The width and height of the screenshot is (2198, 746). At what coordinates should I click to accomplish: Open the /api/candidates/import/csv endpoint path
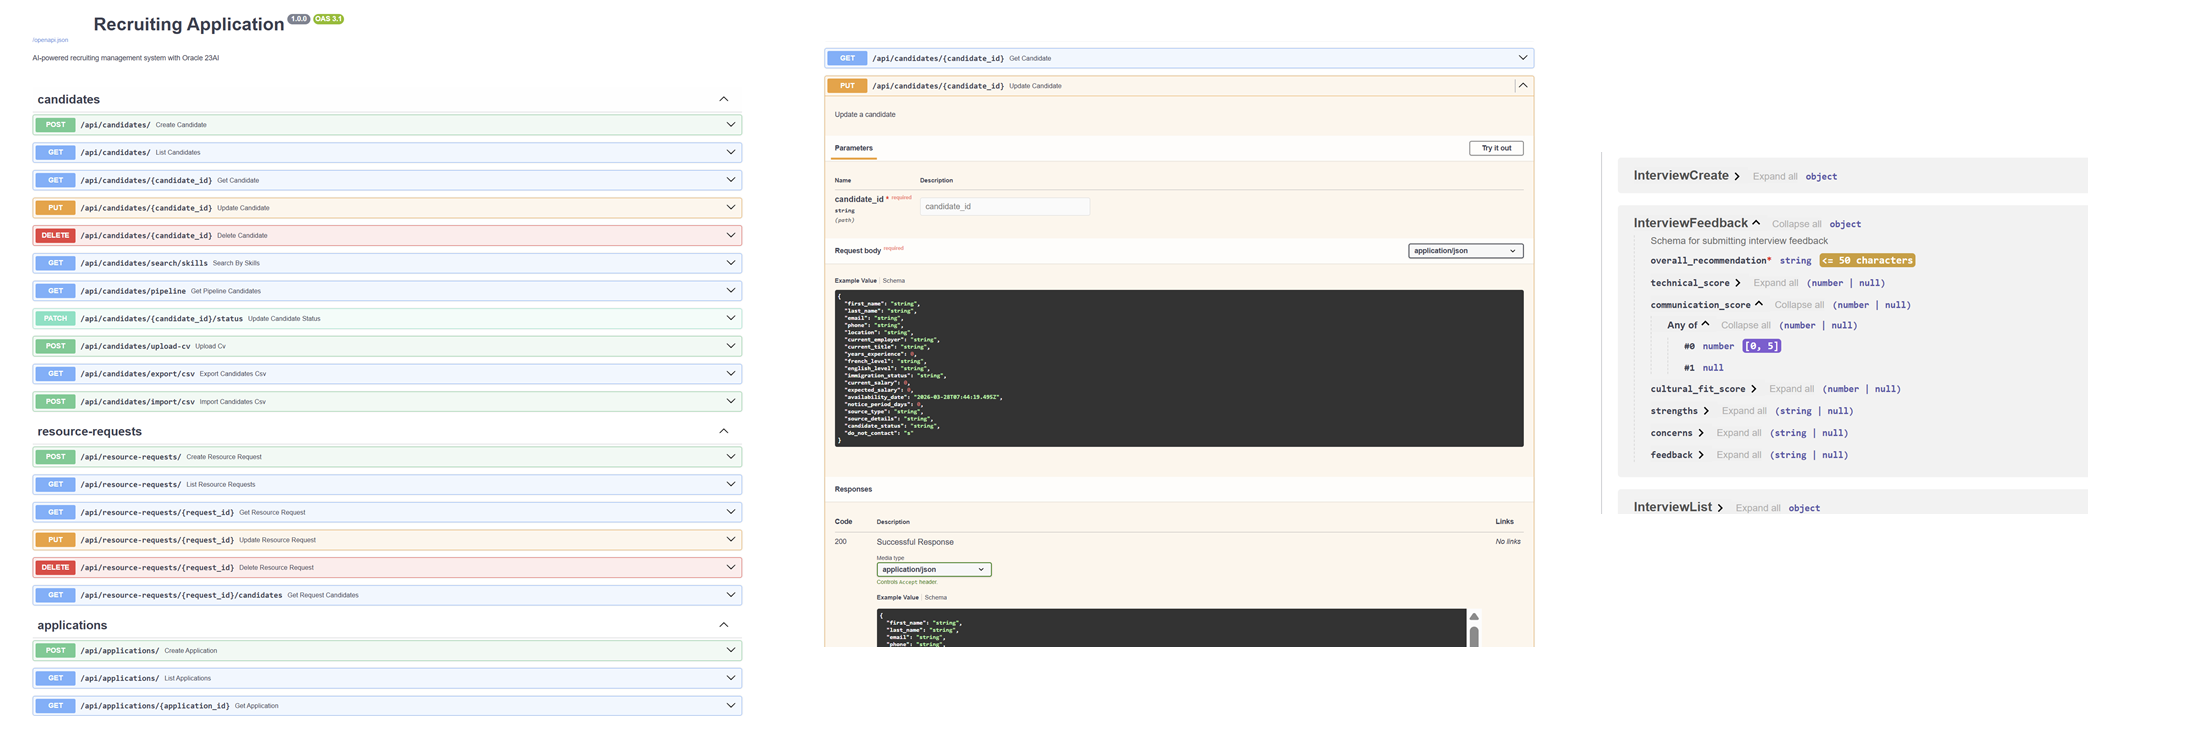click(x=137, y=402)
